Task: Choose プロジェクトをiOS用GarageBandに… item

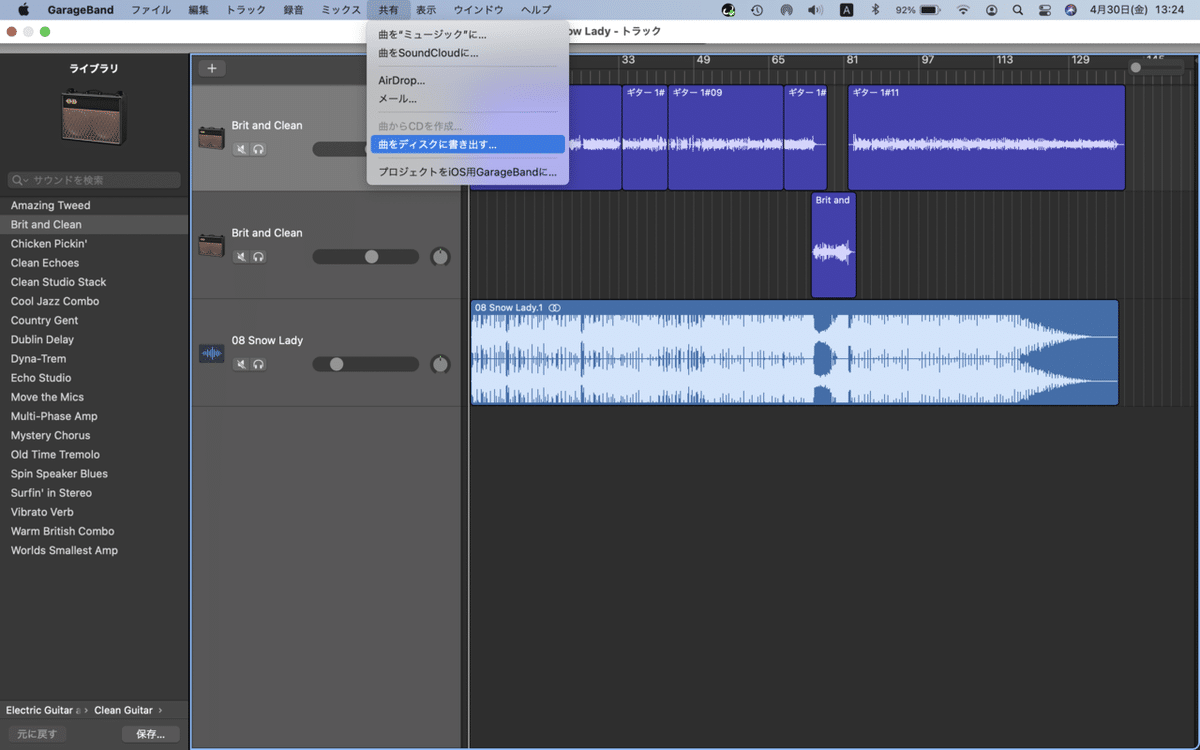Action: 467,172
